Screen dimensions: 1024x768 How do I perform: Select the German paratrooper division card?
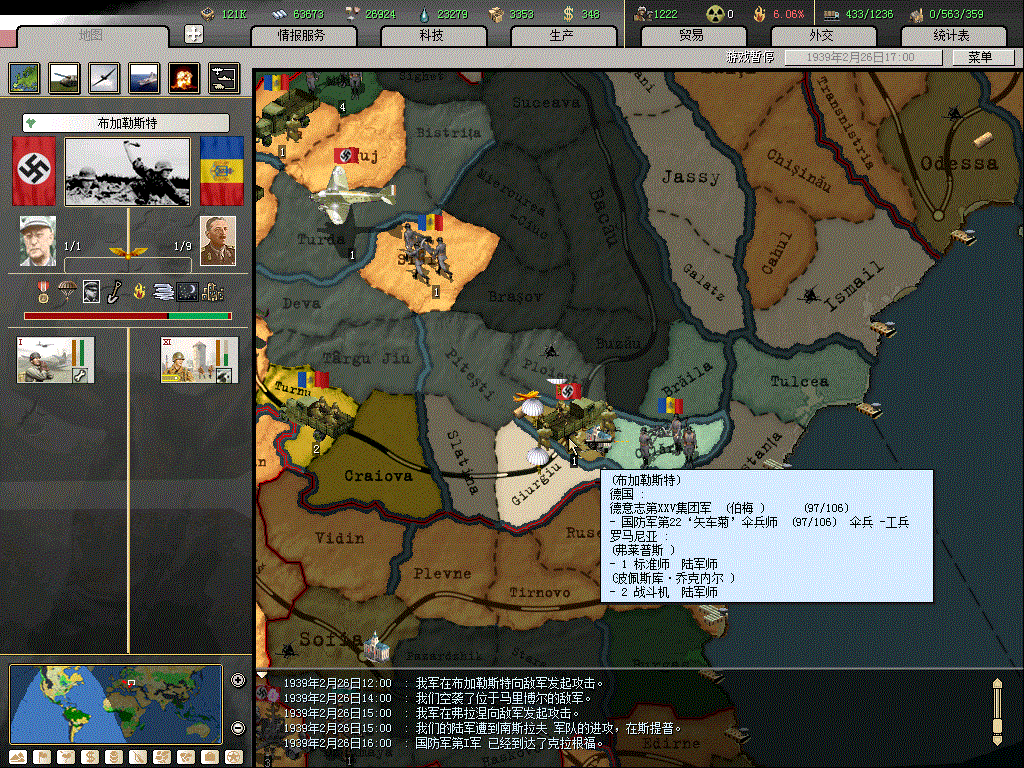[x=56, y=359]
